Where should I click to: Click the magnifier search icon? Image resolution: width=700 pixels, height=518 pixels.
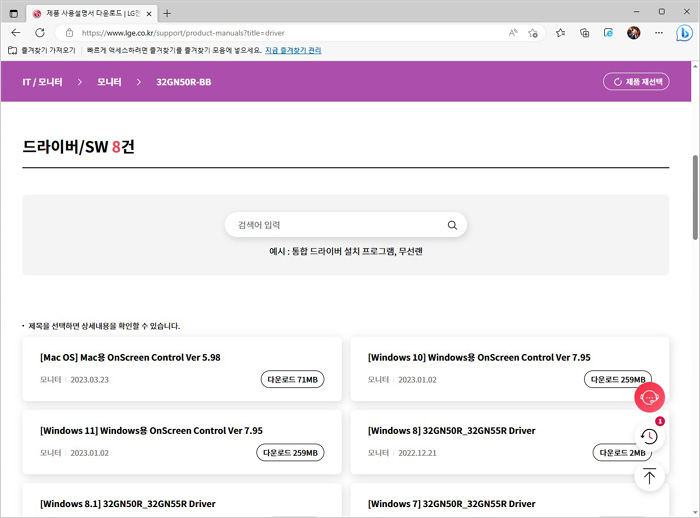coord(452,225)
